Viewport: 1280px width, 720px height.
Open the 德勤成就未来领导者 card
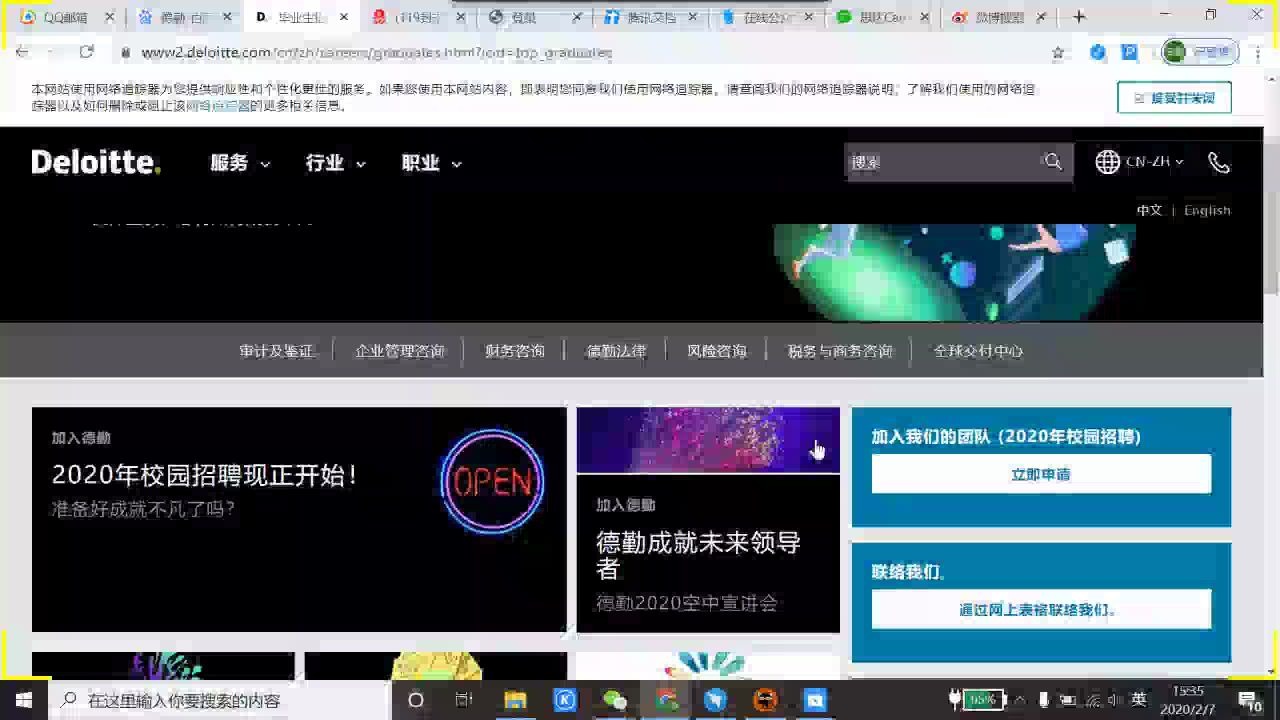(708, 519)
